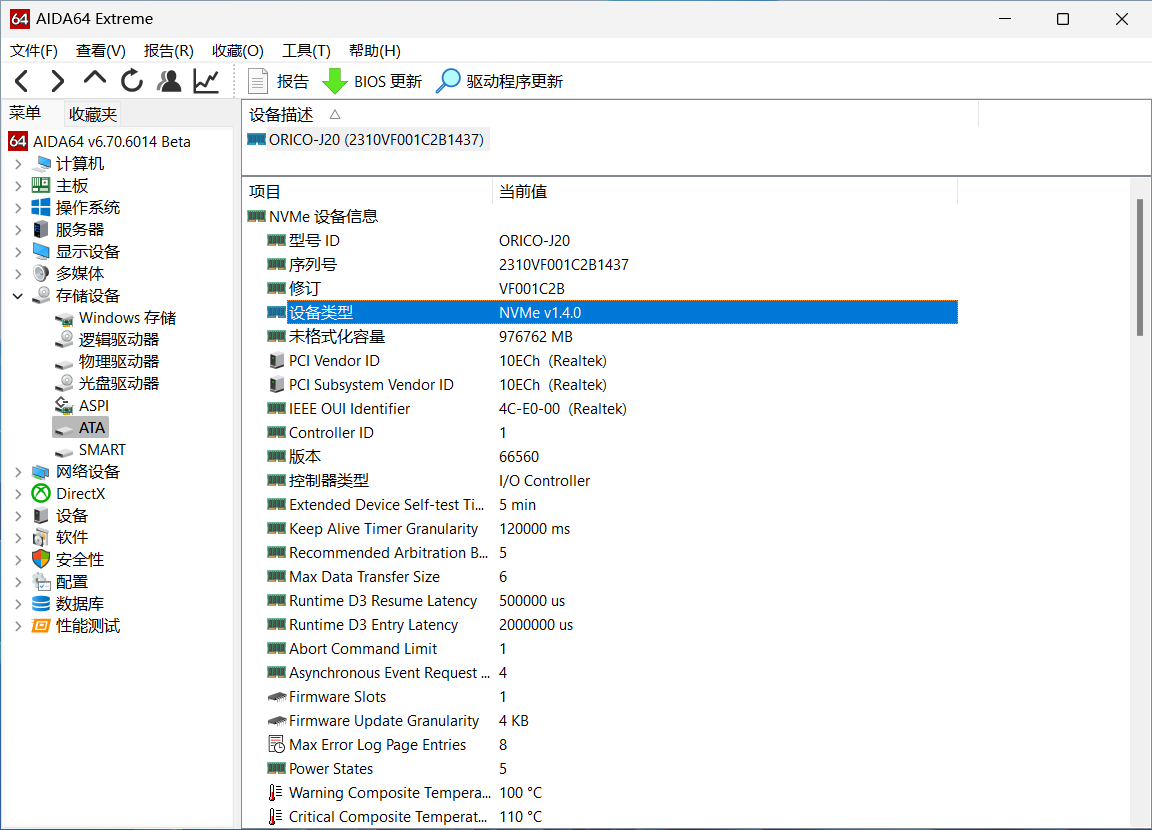
Task: Click the Firmware Slots chip icon
Action: pos(276,696)
